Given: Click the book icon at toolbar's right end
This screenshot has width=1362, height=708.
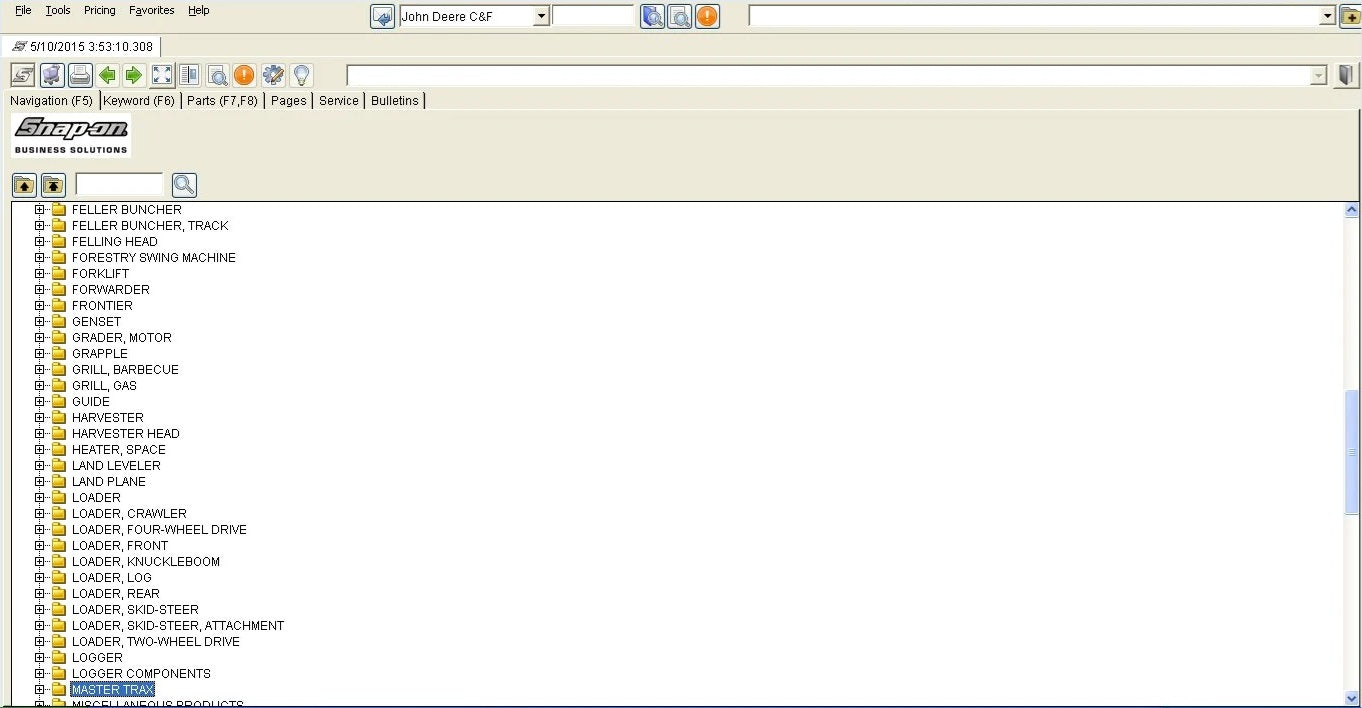Looking at the screenshot, I should [x=1346, y=75].
